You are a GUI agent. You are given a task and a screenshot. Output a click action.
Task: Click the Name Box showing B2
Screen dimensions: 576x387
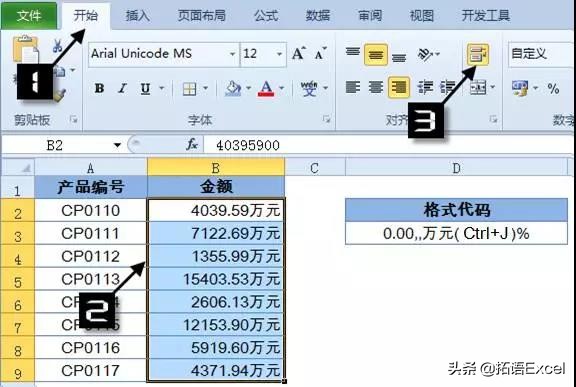[x=55, y=145]
